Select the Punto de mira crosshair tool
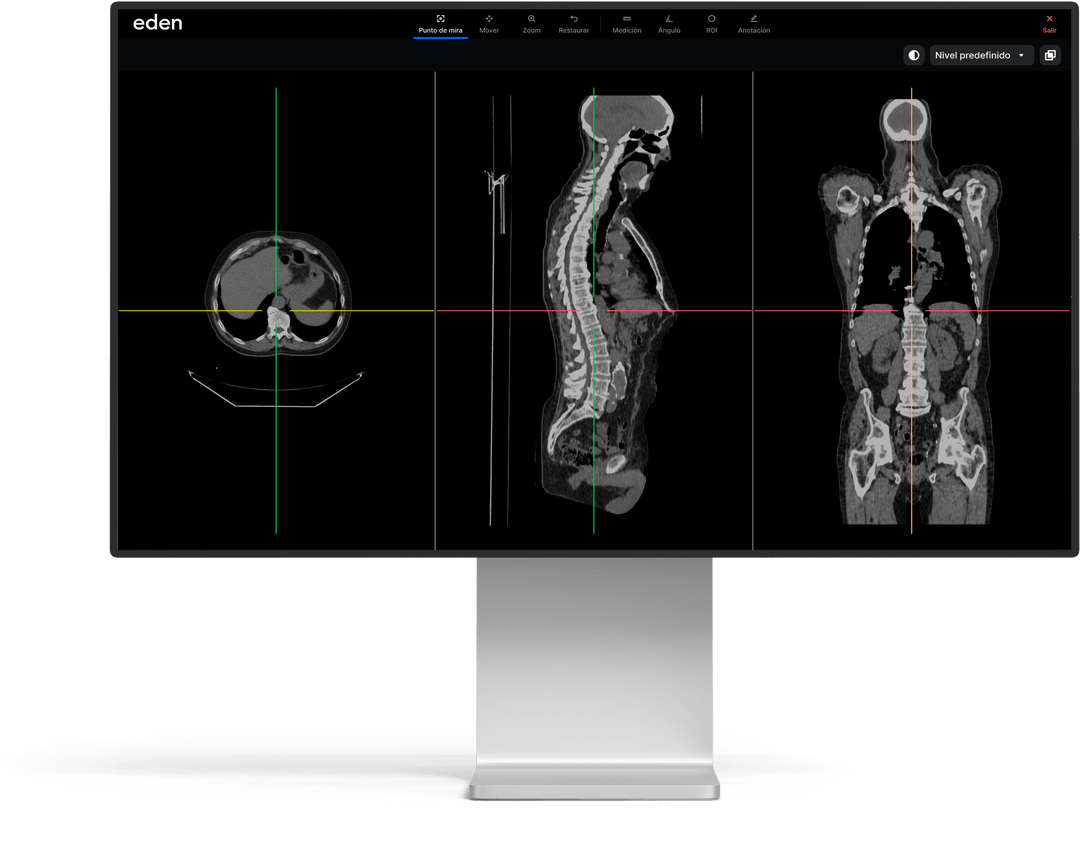 pos(440,24)
